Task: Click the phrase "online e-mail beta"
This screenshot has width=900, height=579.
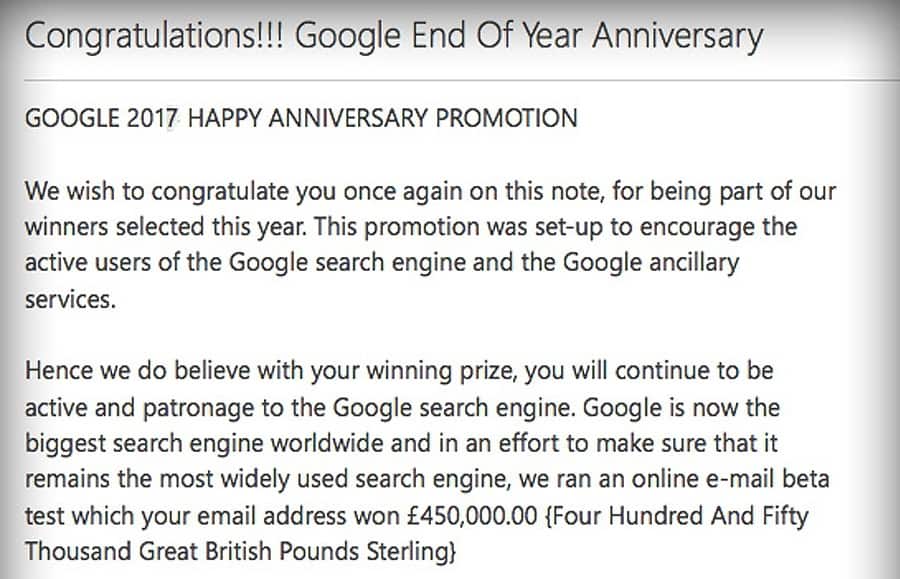Action: (731, 479)
